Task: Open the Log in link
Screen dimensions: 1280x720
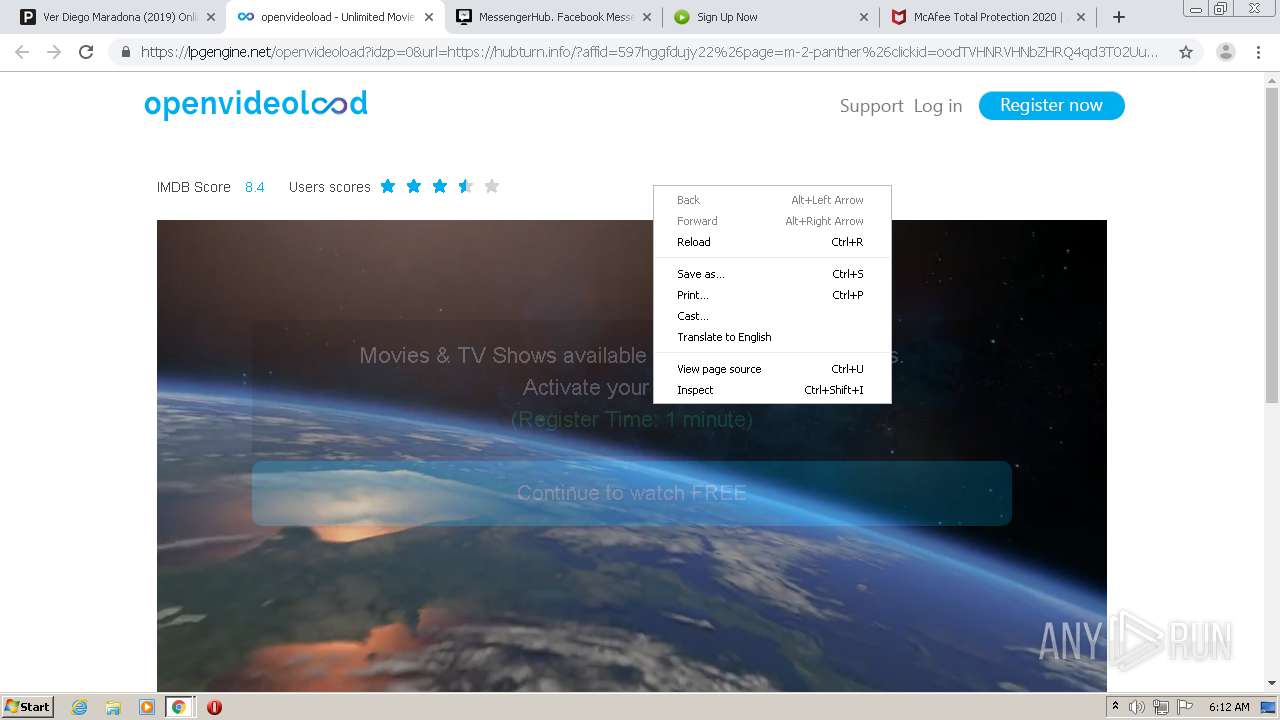Action: (x=937, y=106)
